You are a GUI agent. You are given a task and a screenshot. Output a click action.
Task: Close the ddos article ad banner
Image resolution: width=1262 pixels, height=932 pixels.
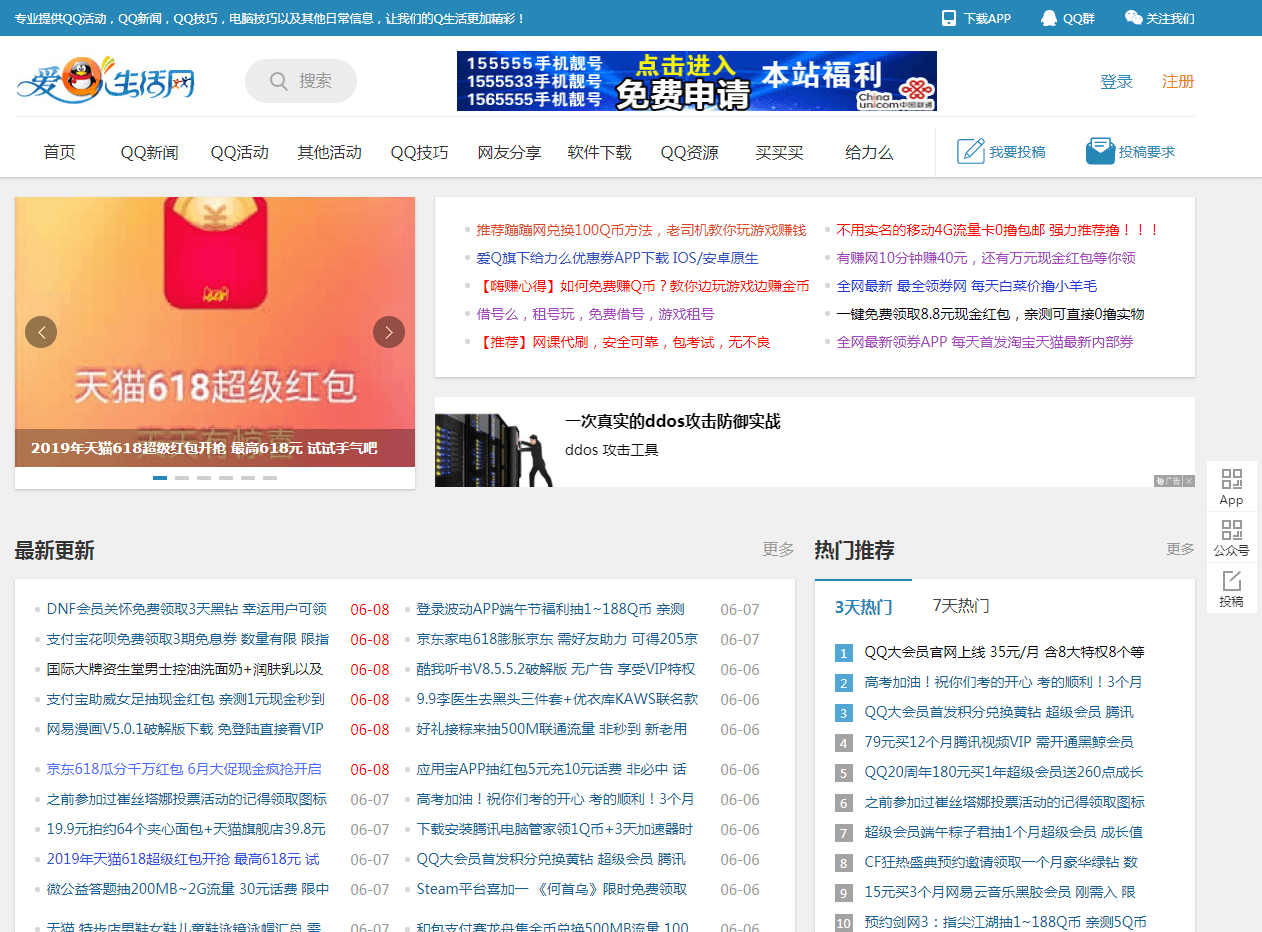pyautogui.click(x=1189, y=481)
